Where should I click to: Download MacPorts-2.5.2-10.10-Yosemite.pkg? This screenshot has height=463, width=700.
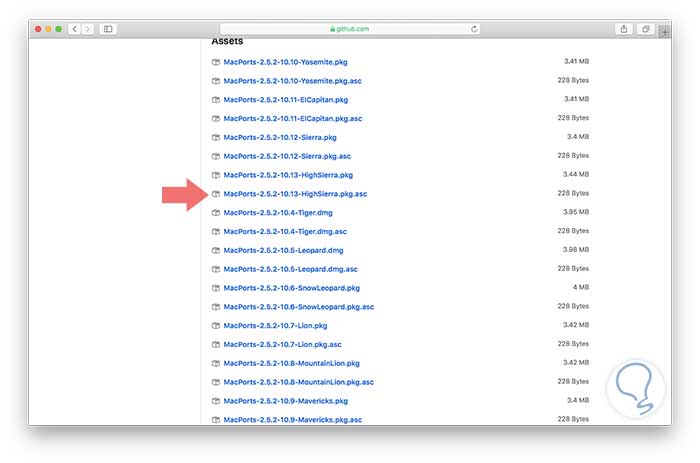(285, 62)
